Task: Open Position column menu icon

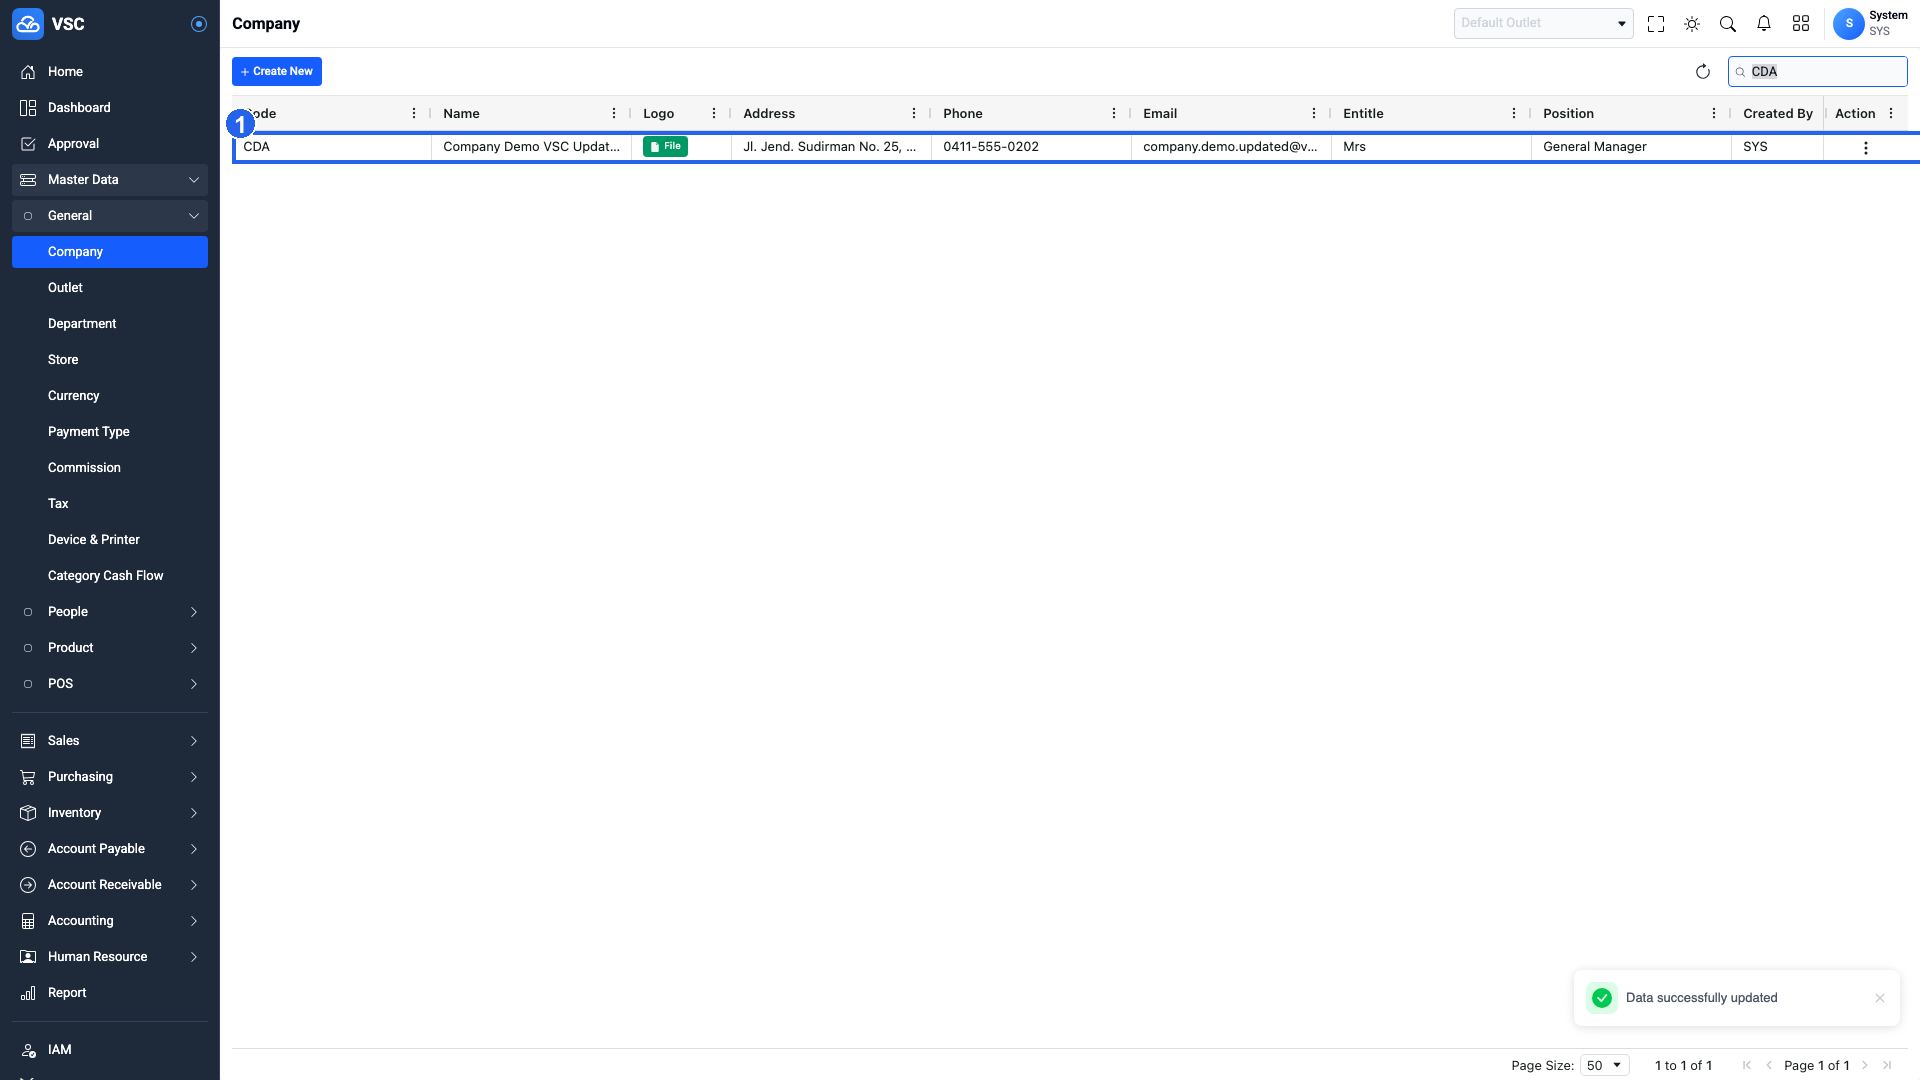Action: click(x=1714, y=114)
